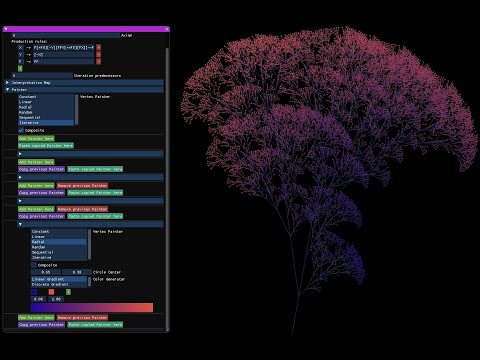Expand the third collapsed child painter header
Screen dimensions: 480x360
[x=91, y=201]
